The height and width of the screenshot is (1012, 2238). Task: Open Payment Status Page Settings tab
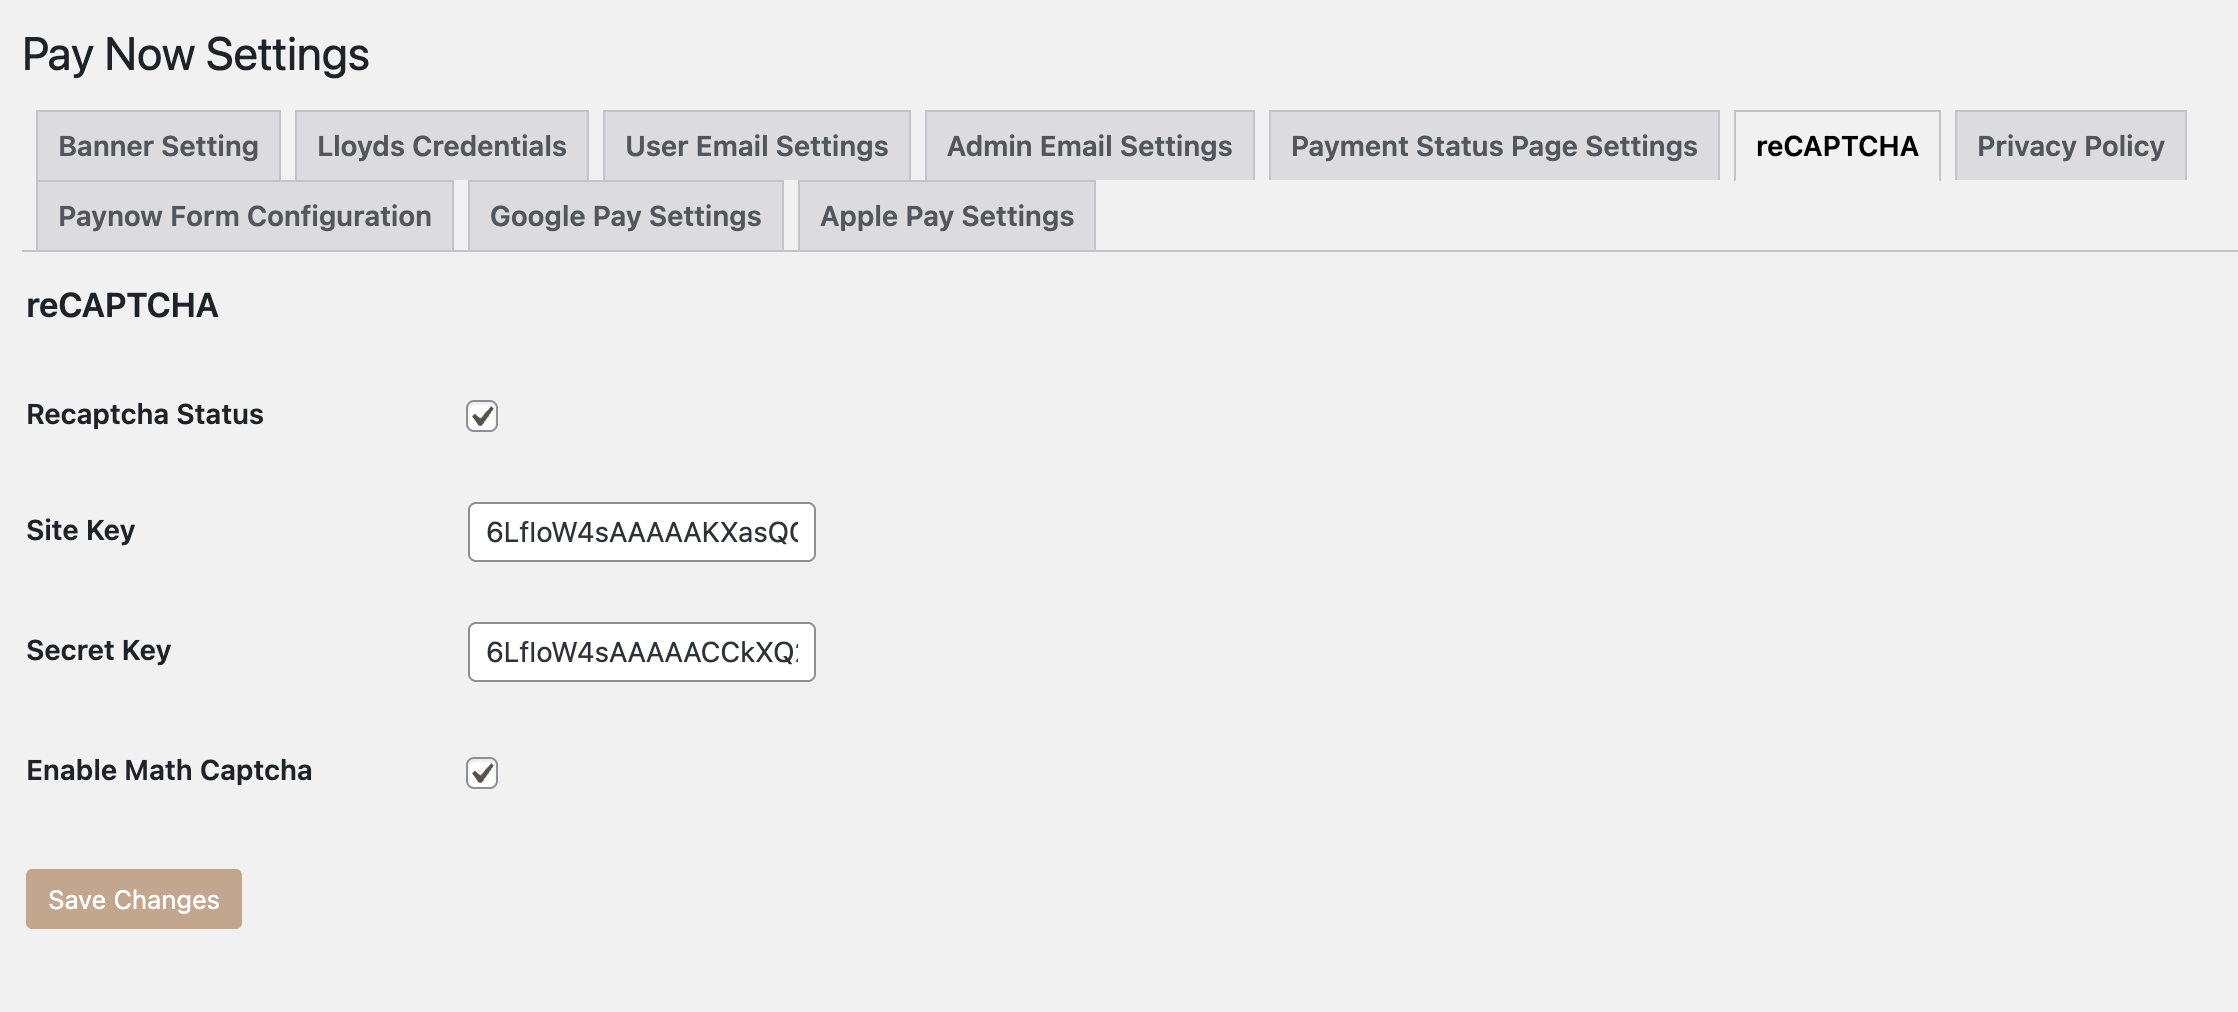click(1494, 146)
